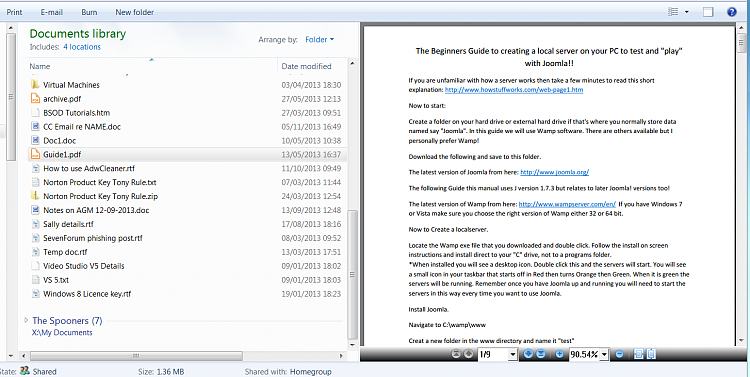The image size is (750, 377).
Task: Select the How to use AdwCleaner.rtf icon
Action: click(x=35, y=168)
